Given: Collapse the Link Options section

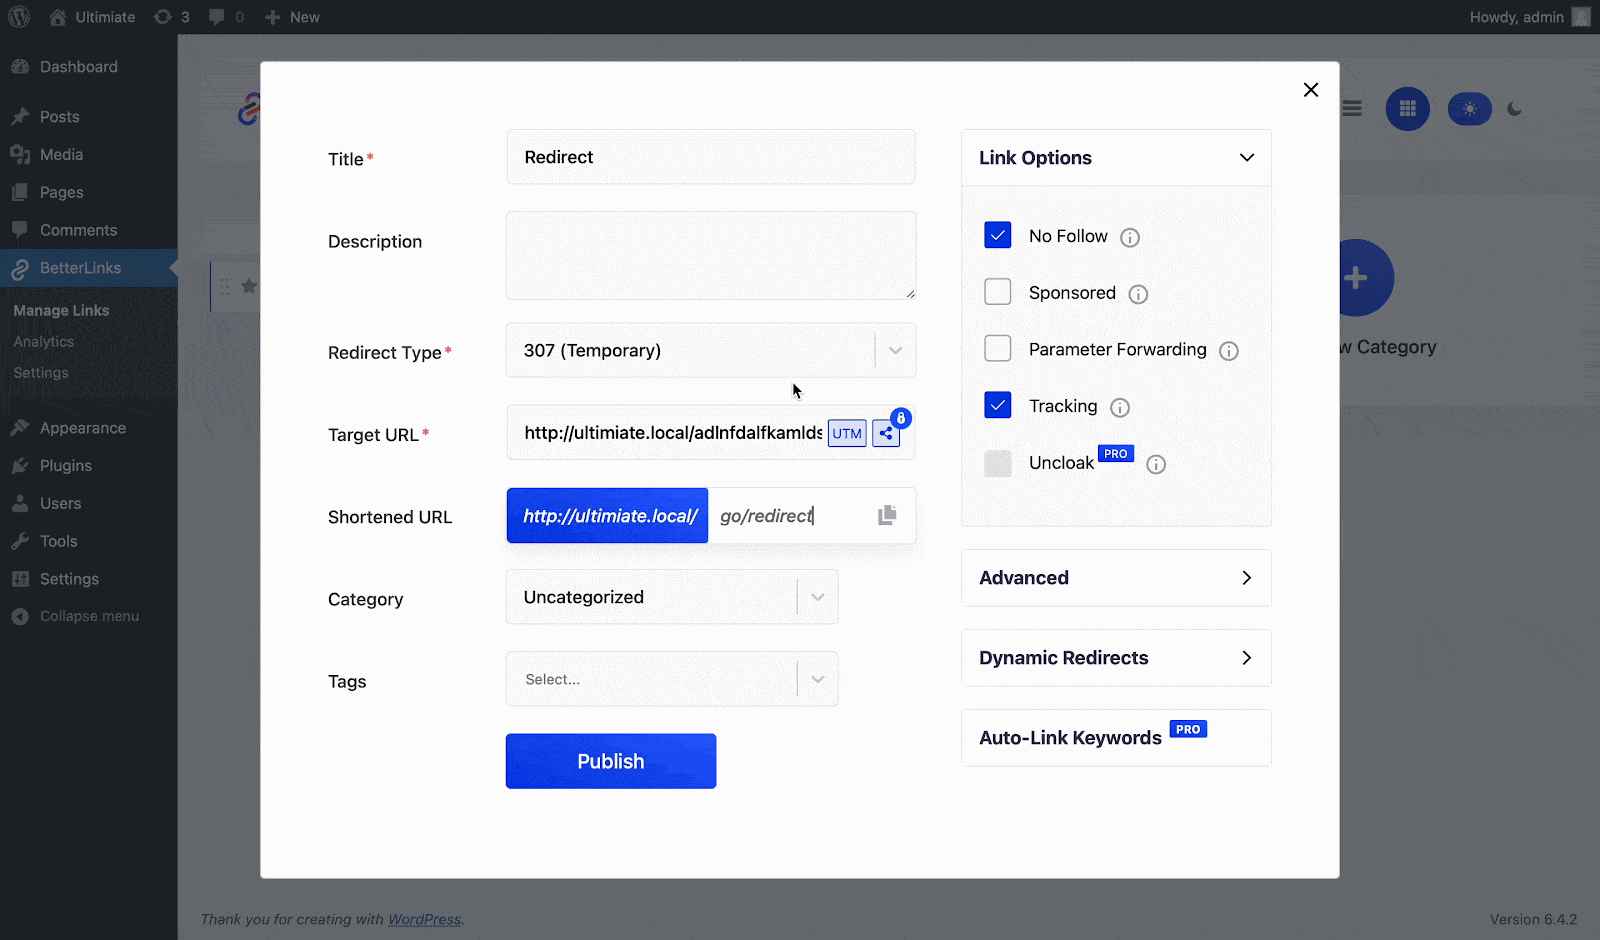Looking at the screenshot, I should tap(1246, 157).
